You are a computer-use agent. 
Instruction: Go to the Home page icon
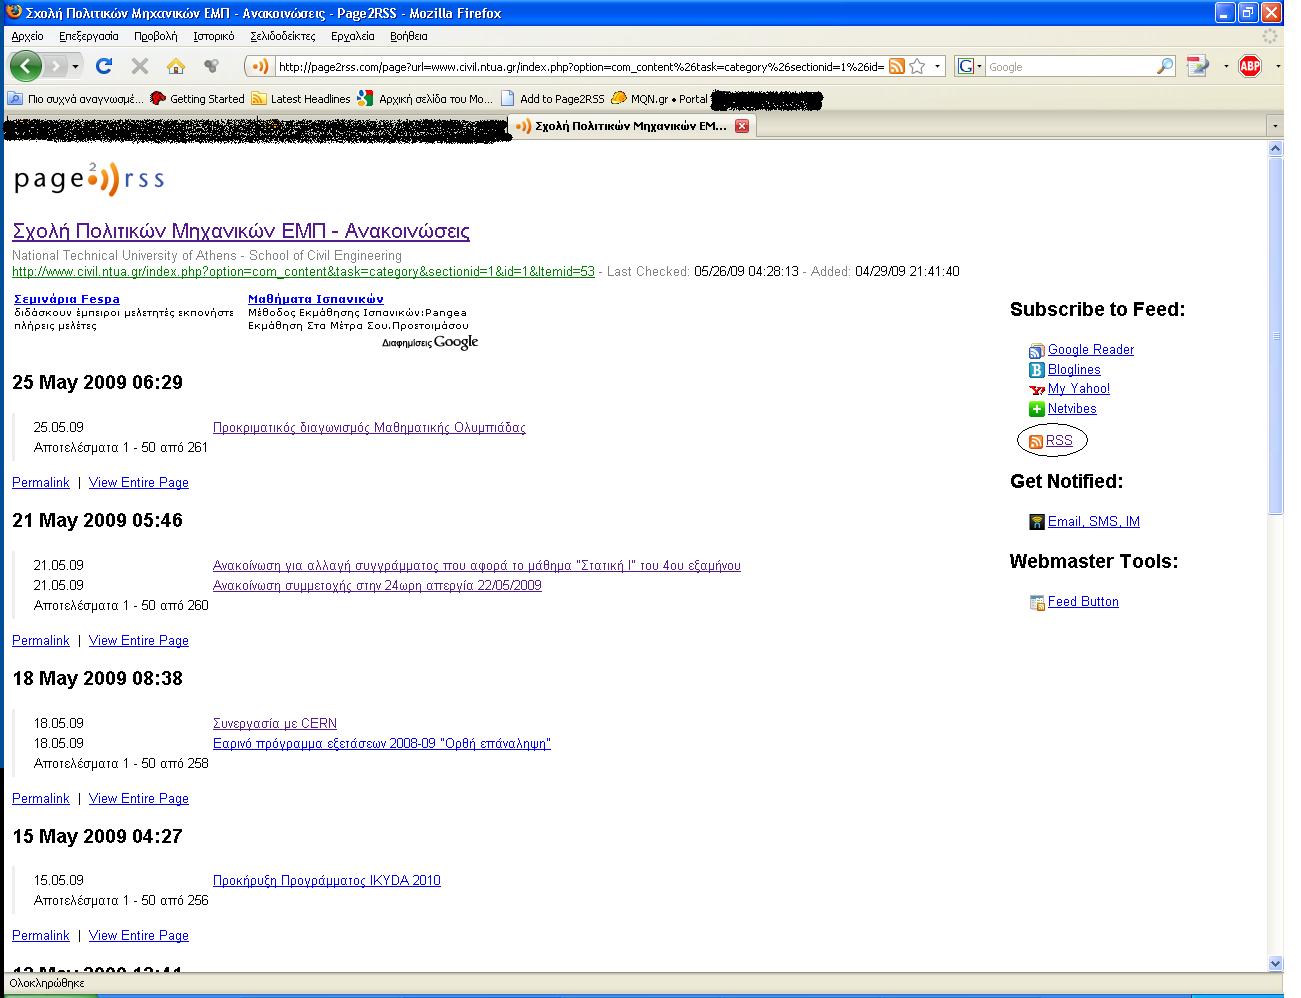[x=176, y=66]
